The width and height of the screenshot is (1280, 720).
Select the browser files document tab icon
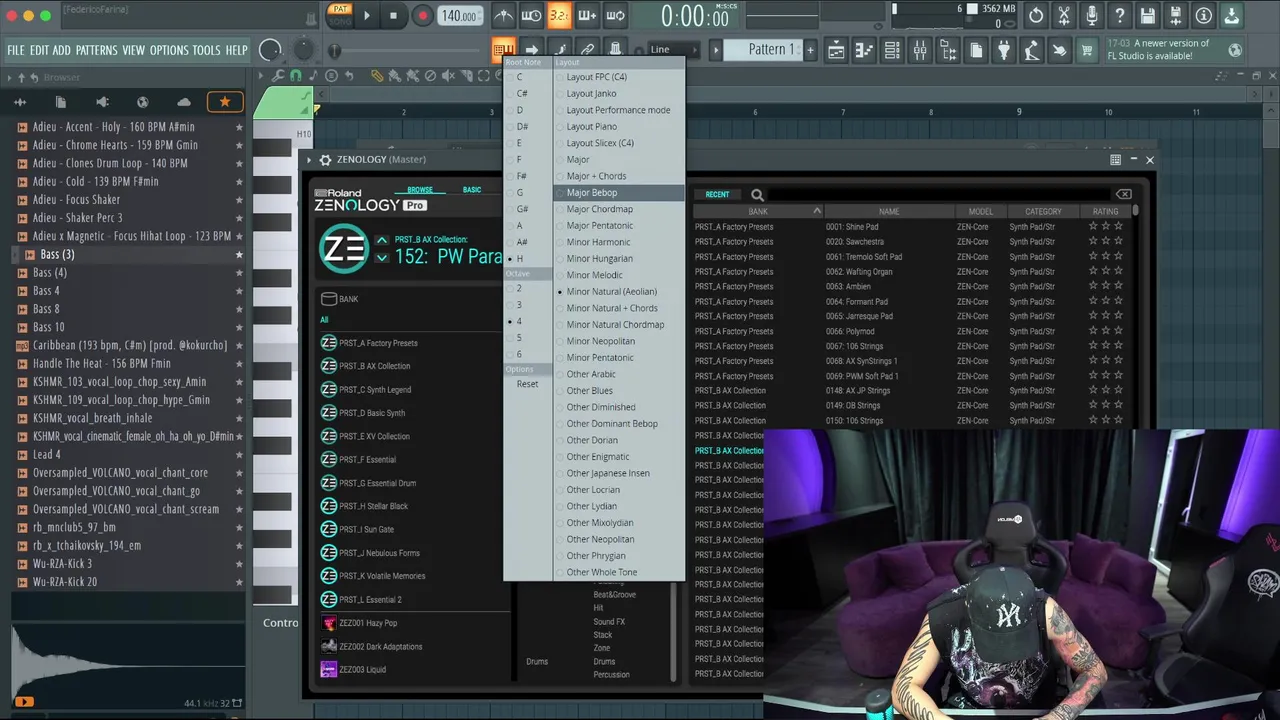pyautogui.click(x=60, y=102)
